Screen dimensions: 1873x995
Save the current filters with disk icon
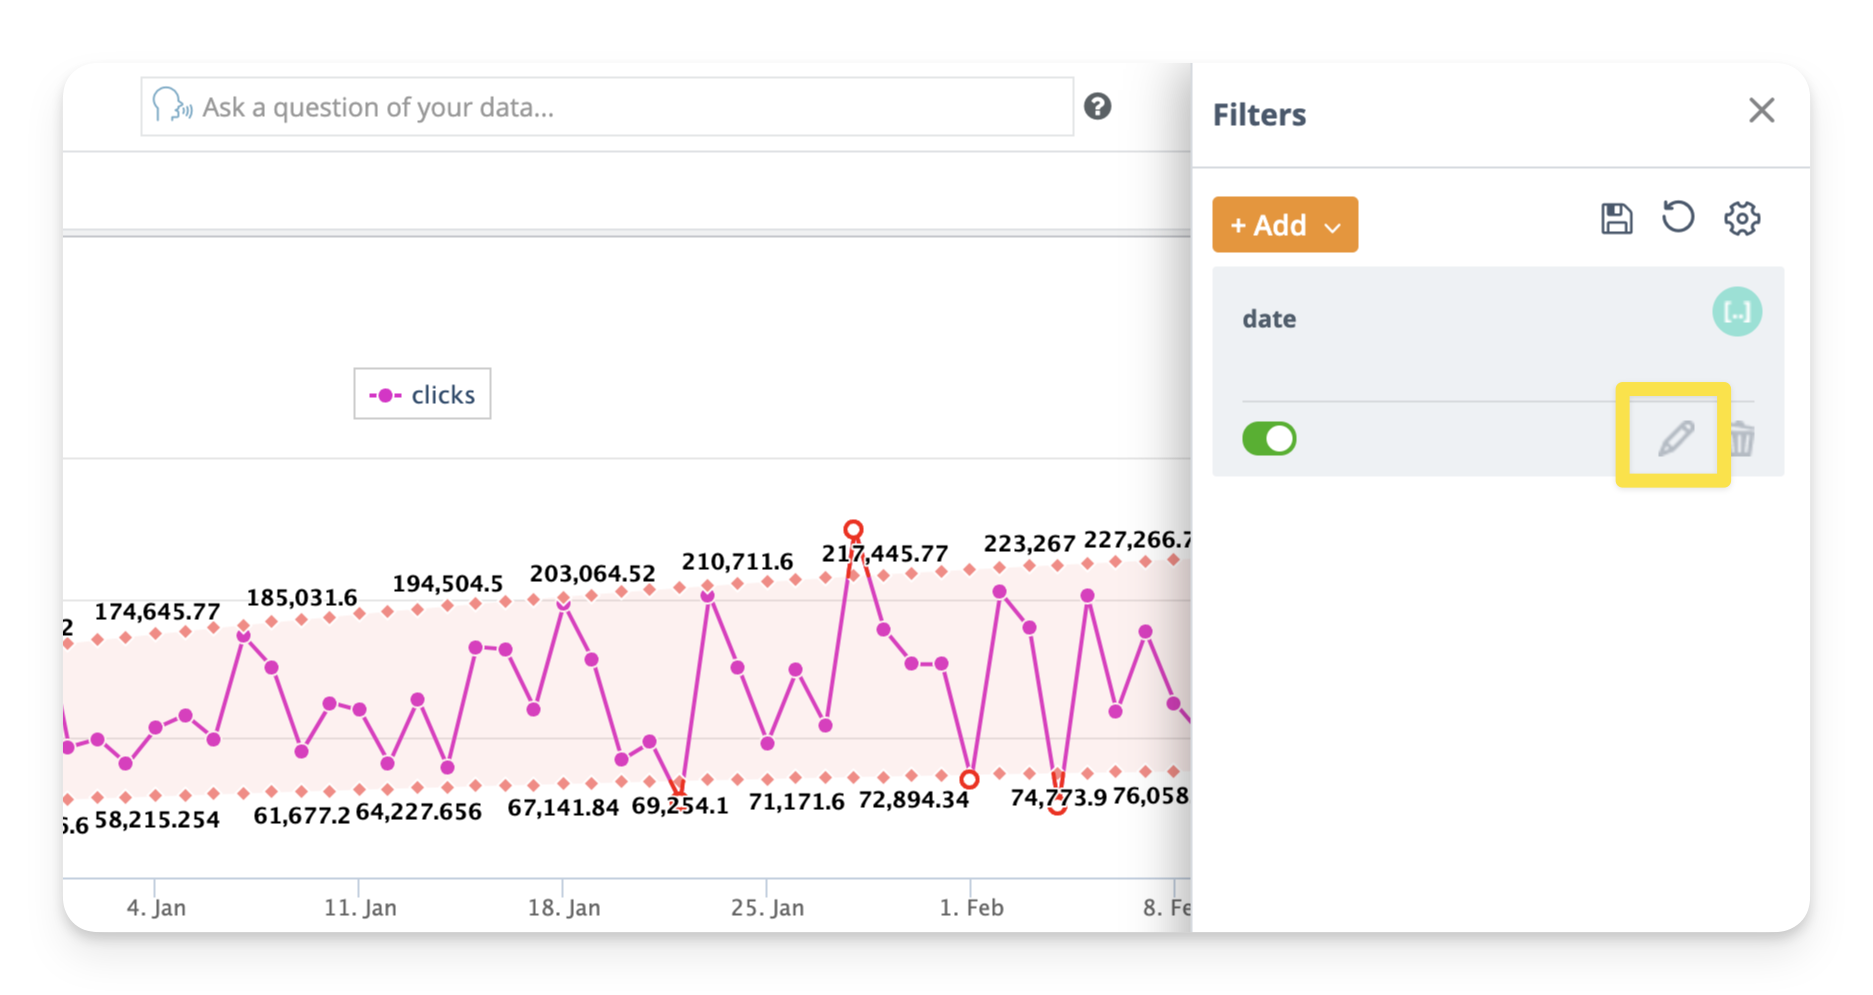[1616, 219]
